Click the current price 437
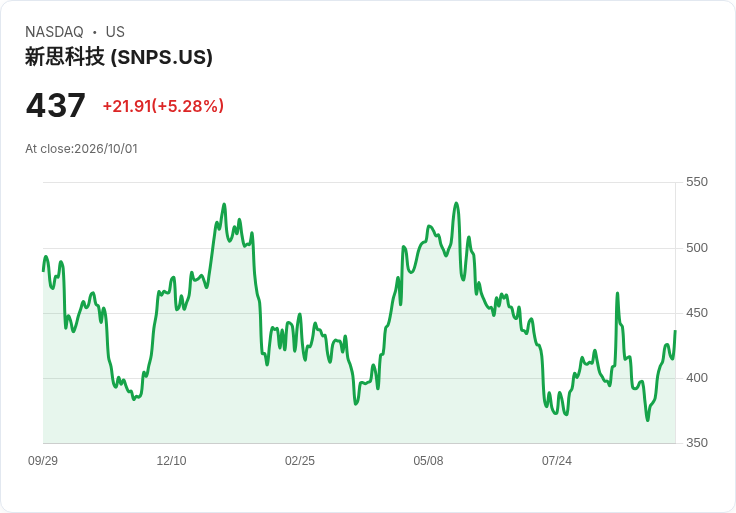Screen dimensions: 736x513 55,105
